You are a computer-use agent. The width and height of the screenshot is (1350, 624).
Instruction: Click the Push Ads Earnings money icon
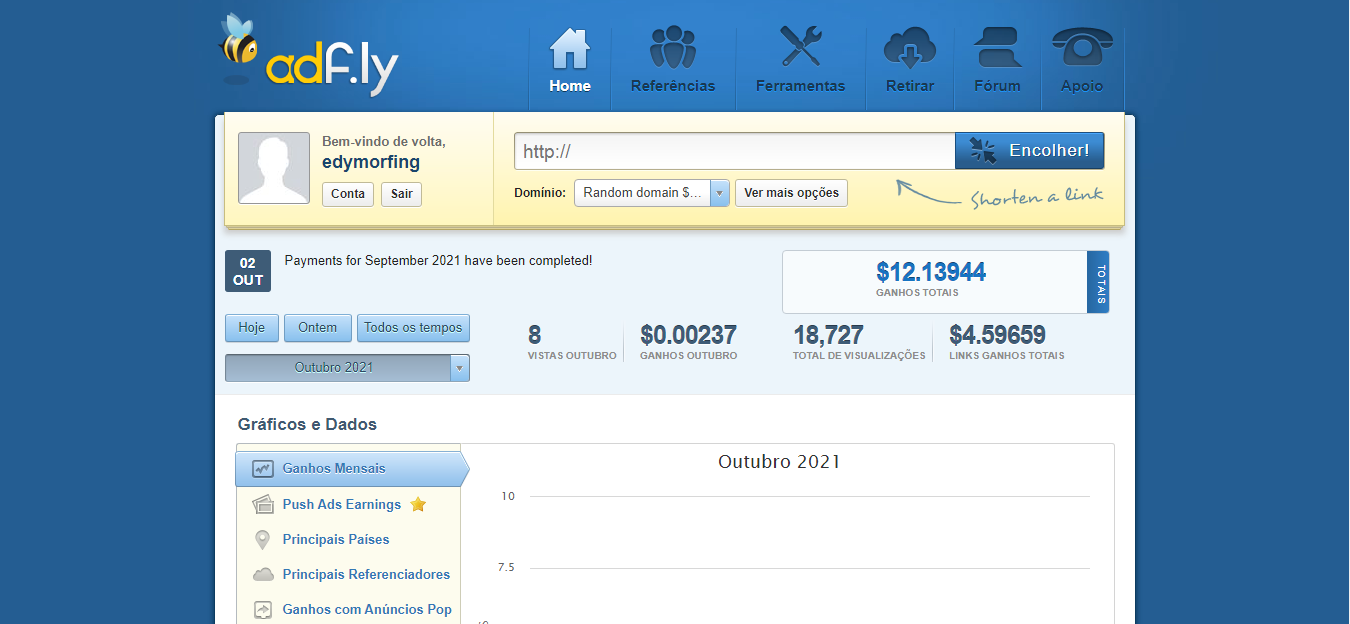click(x=263, y=504)
